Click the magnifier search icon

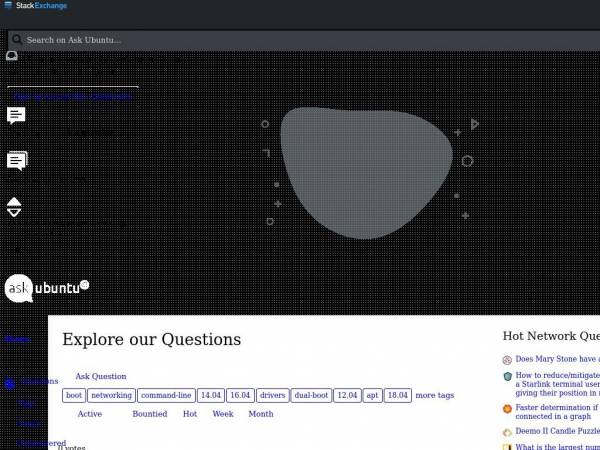coord(17,39)
